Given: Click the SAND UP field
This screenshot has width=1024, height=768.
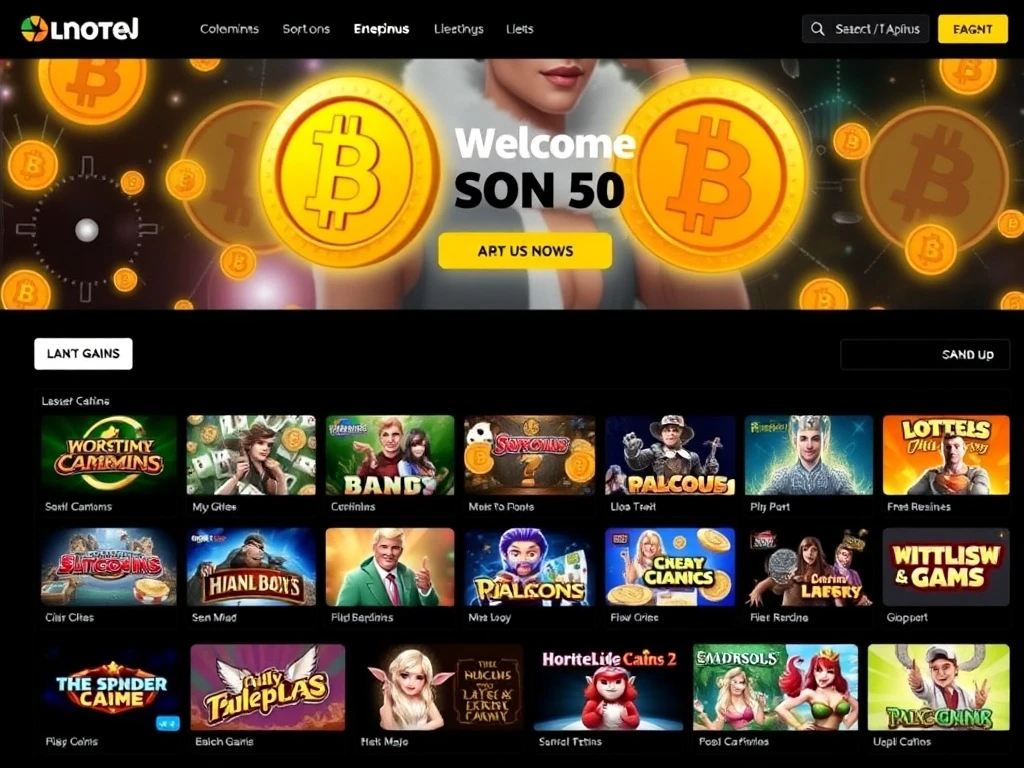Looking at the screenshot, I should (925, 354).
